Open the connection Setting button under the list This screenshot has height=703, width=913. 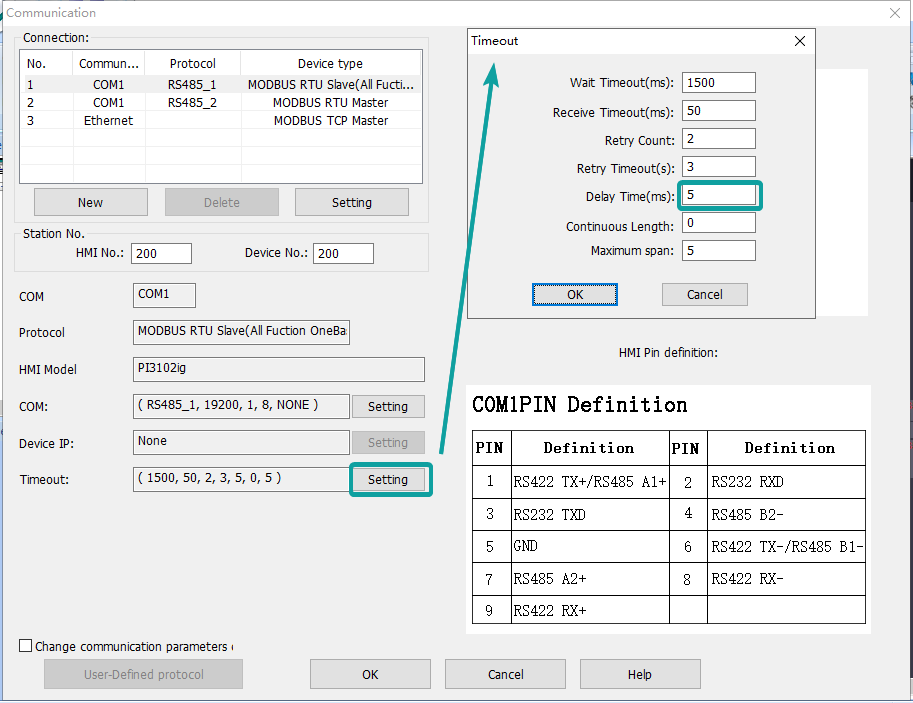tap(352, 202)
